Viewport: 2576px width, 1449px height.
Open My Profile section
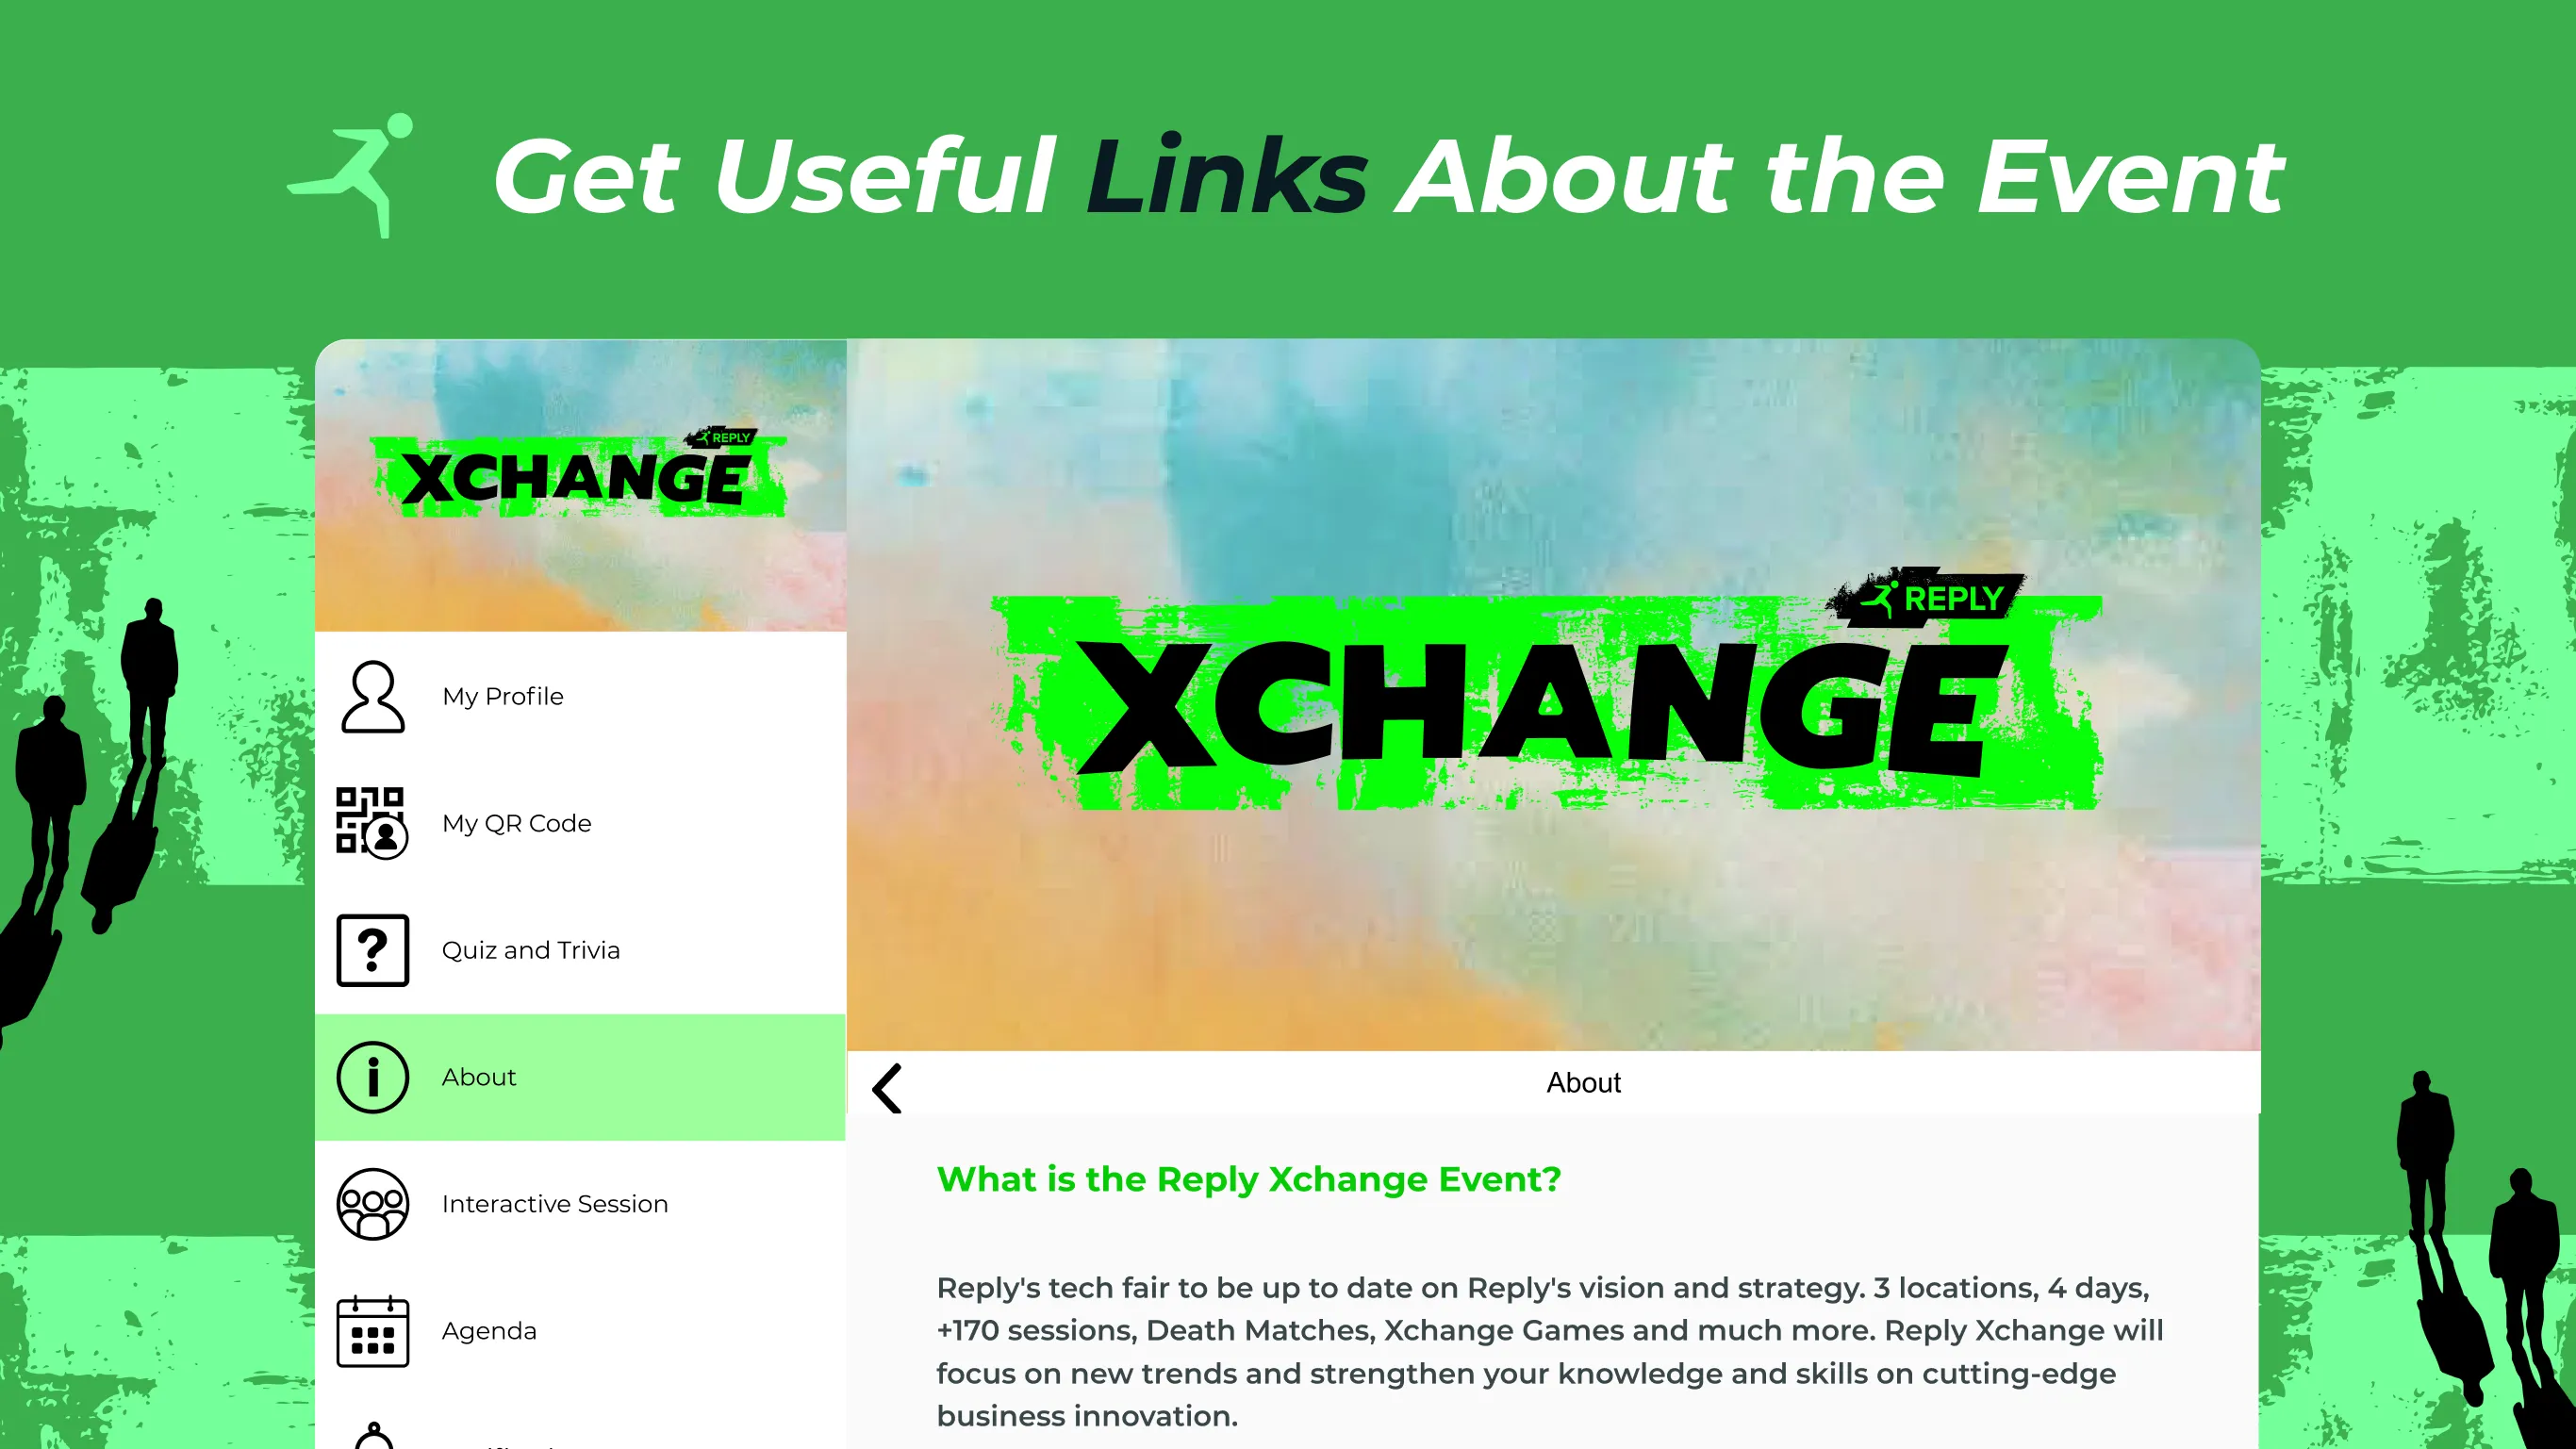579,696
